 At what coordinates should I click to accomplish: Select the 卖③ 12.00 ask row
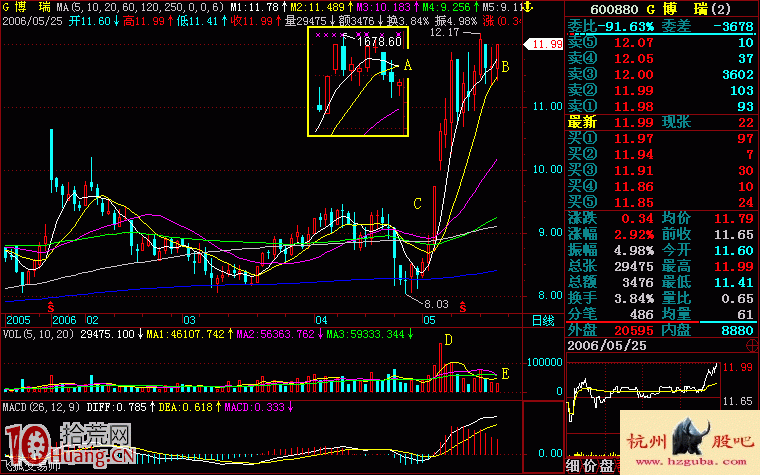661,75
